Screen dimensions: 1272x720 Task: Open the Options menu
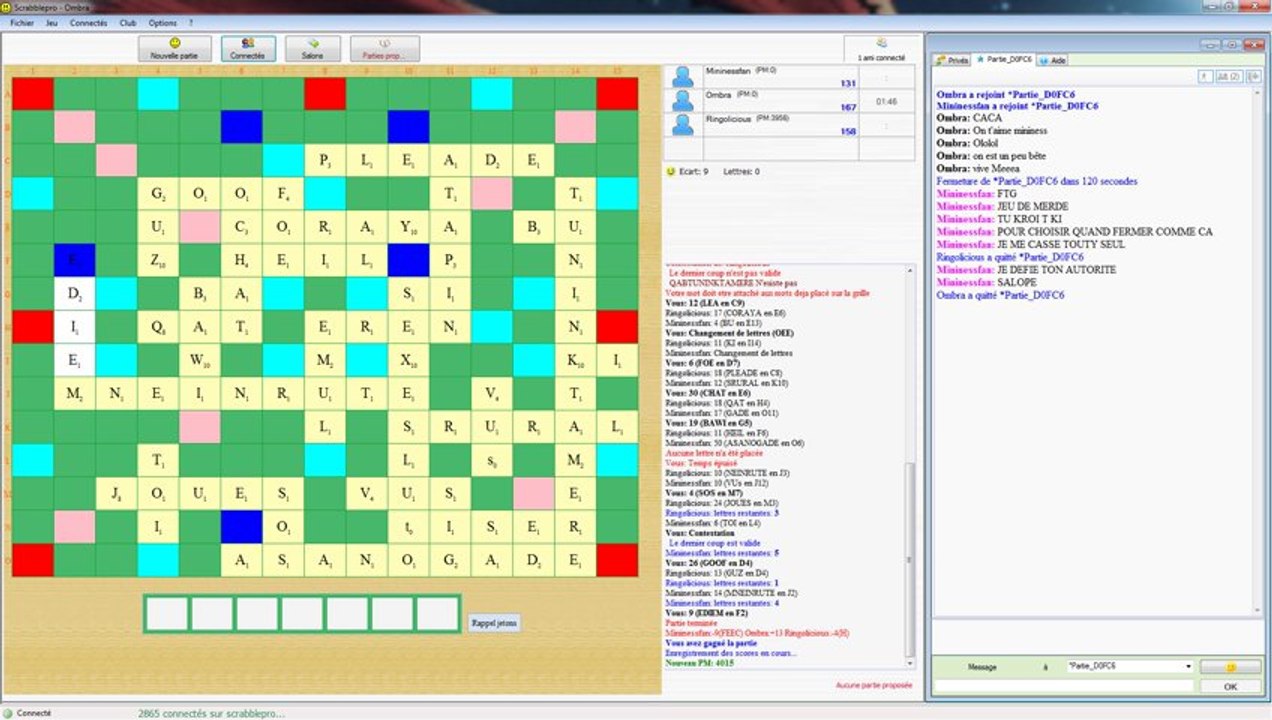click(162, 22)
